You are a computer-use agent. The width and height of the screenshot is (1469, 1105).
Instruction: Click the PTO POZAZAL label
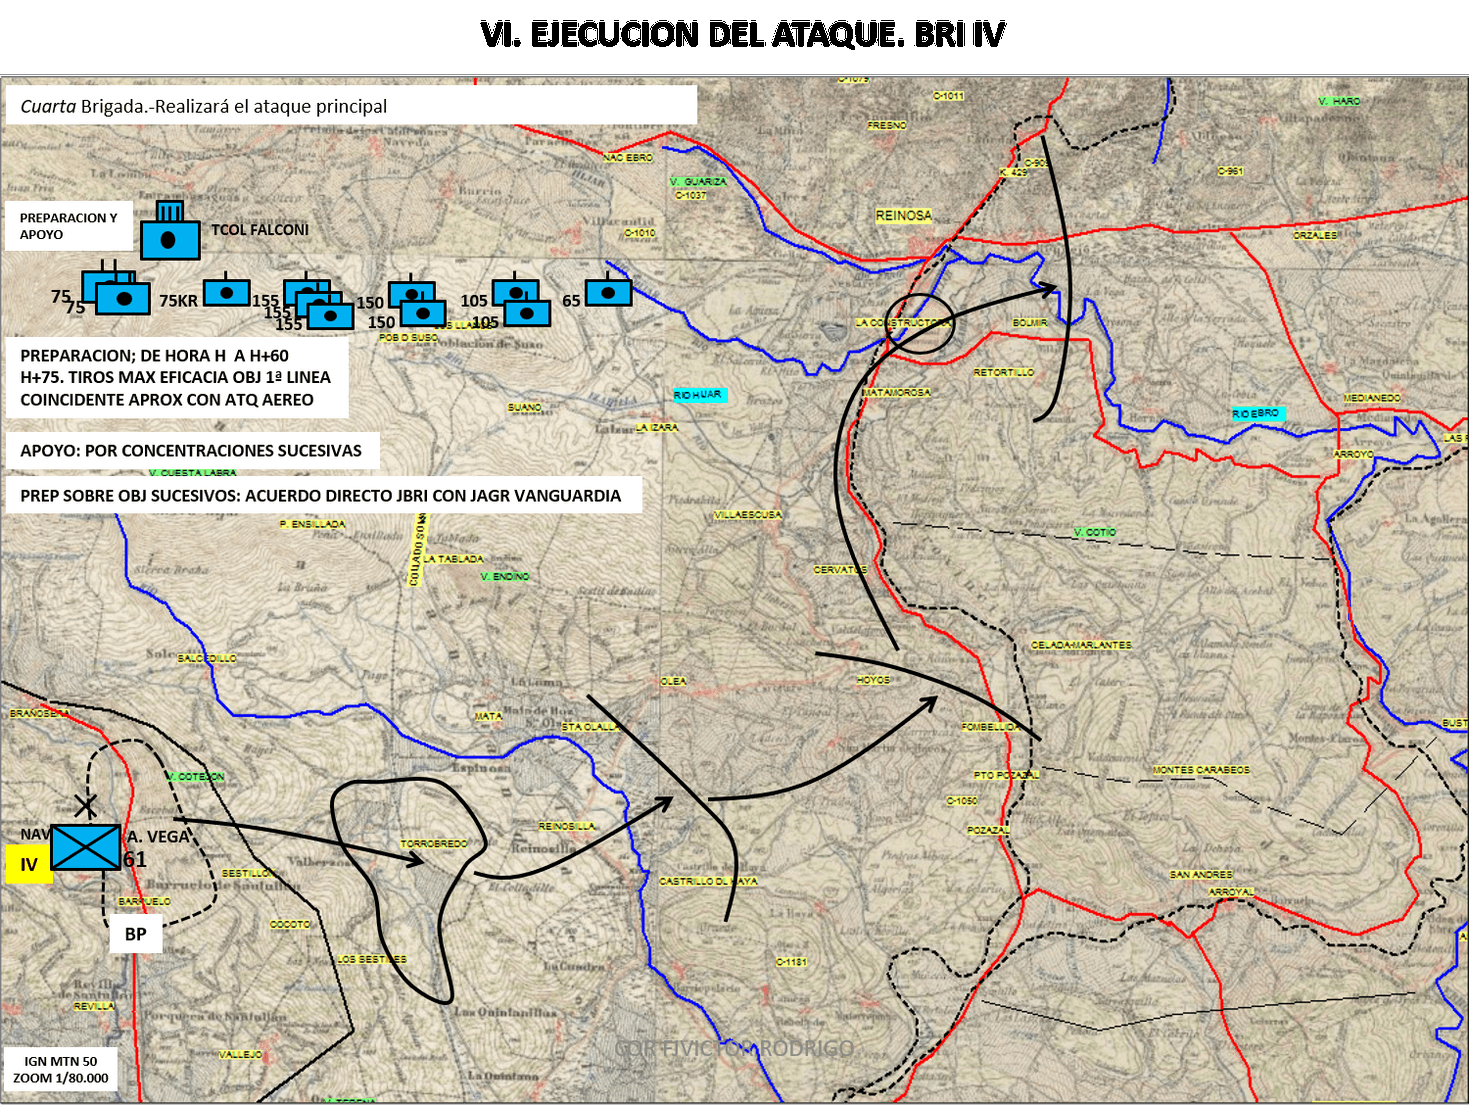tap(1006, 775)
